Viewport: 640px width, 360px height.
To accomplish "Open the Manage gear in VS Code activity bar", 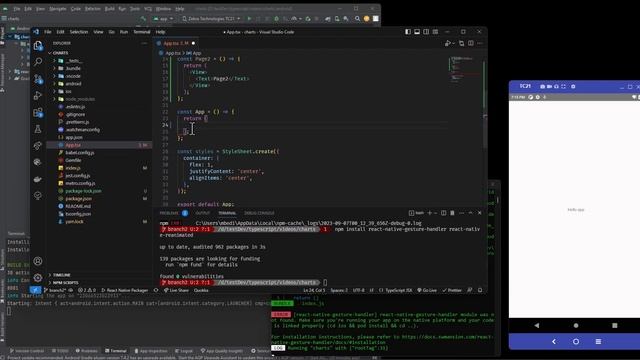I will (38, 278).
